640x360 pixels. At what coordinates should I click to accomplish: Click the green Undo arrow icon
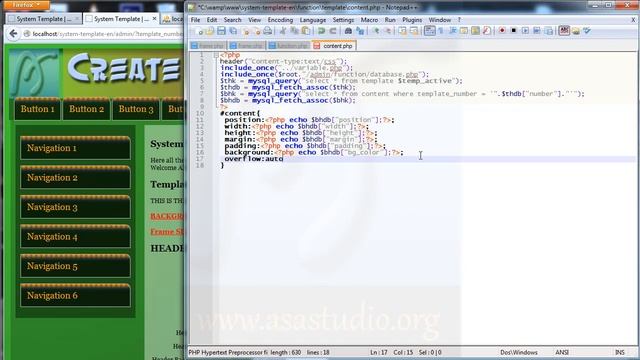(x=322, y=31)
